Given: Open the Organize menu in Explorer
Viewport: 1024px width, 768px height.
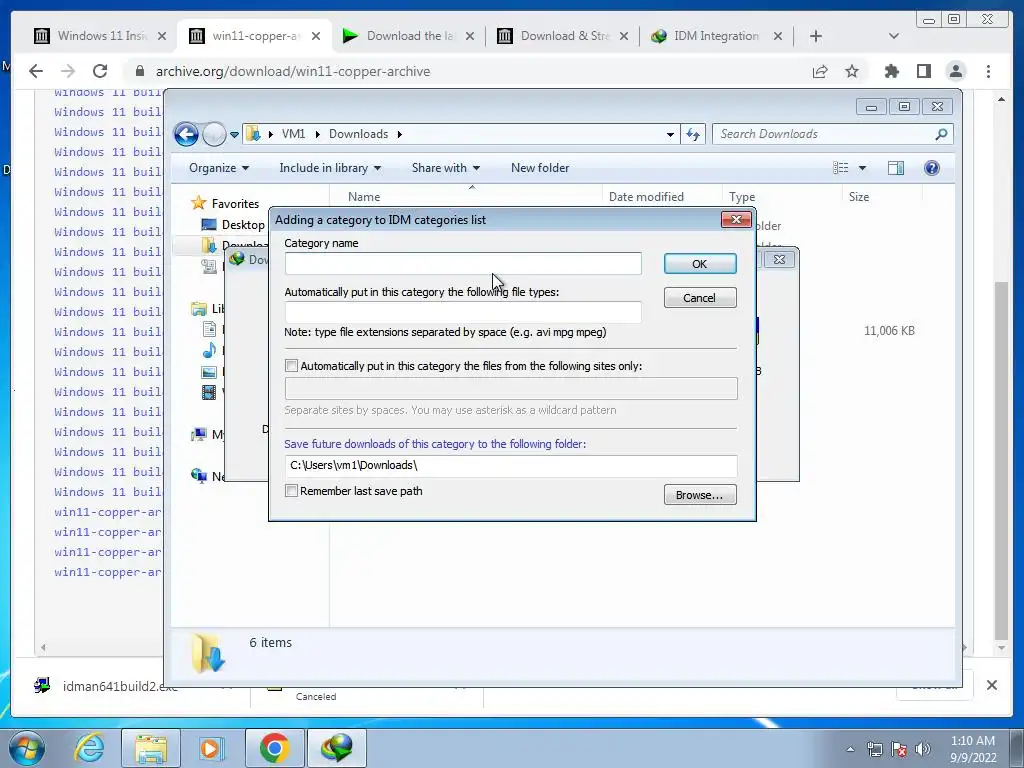Looking at the screenshot, I should tap(219, 168).
